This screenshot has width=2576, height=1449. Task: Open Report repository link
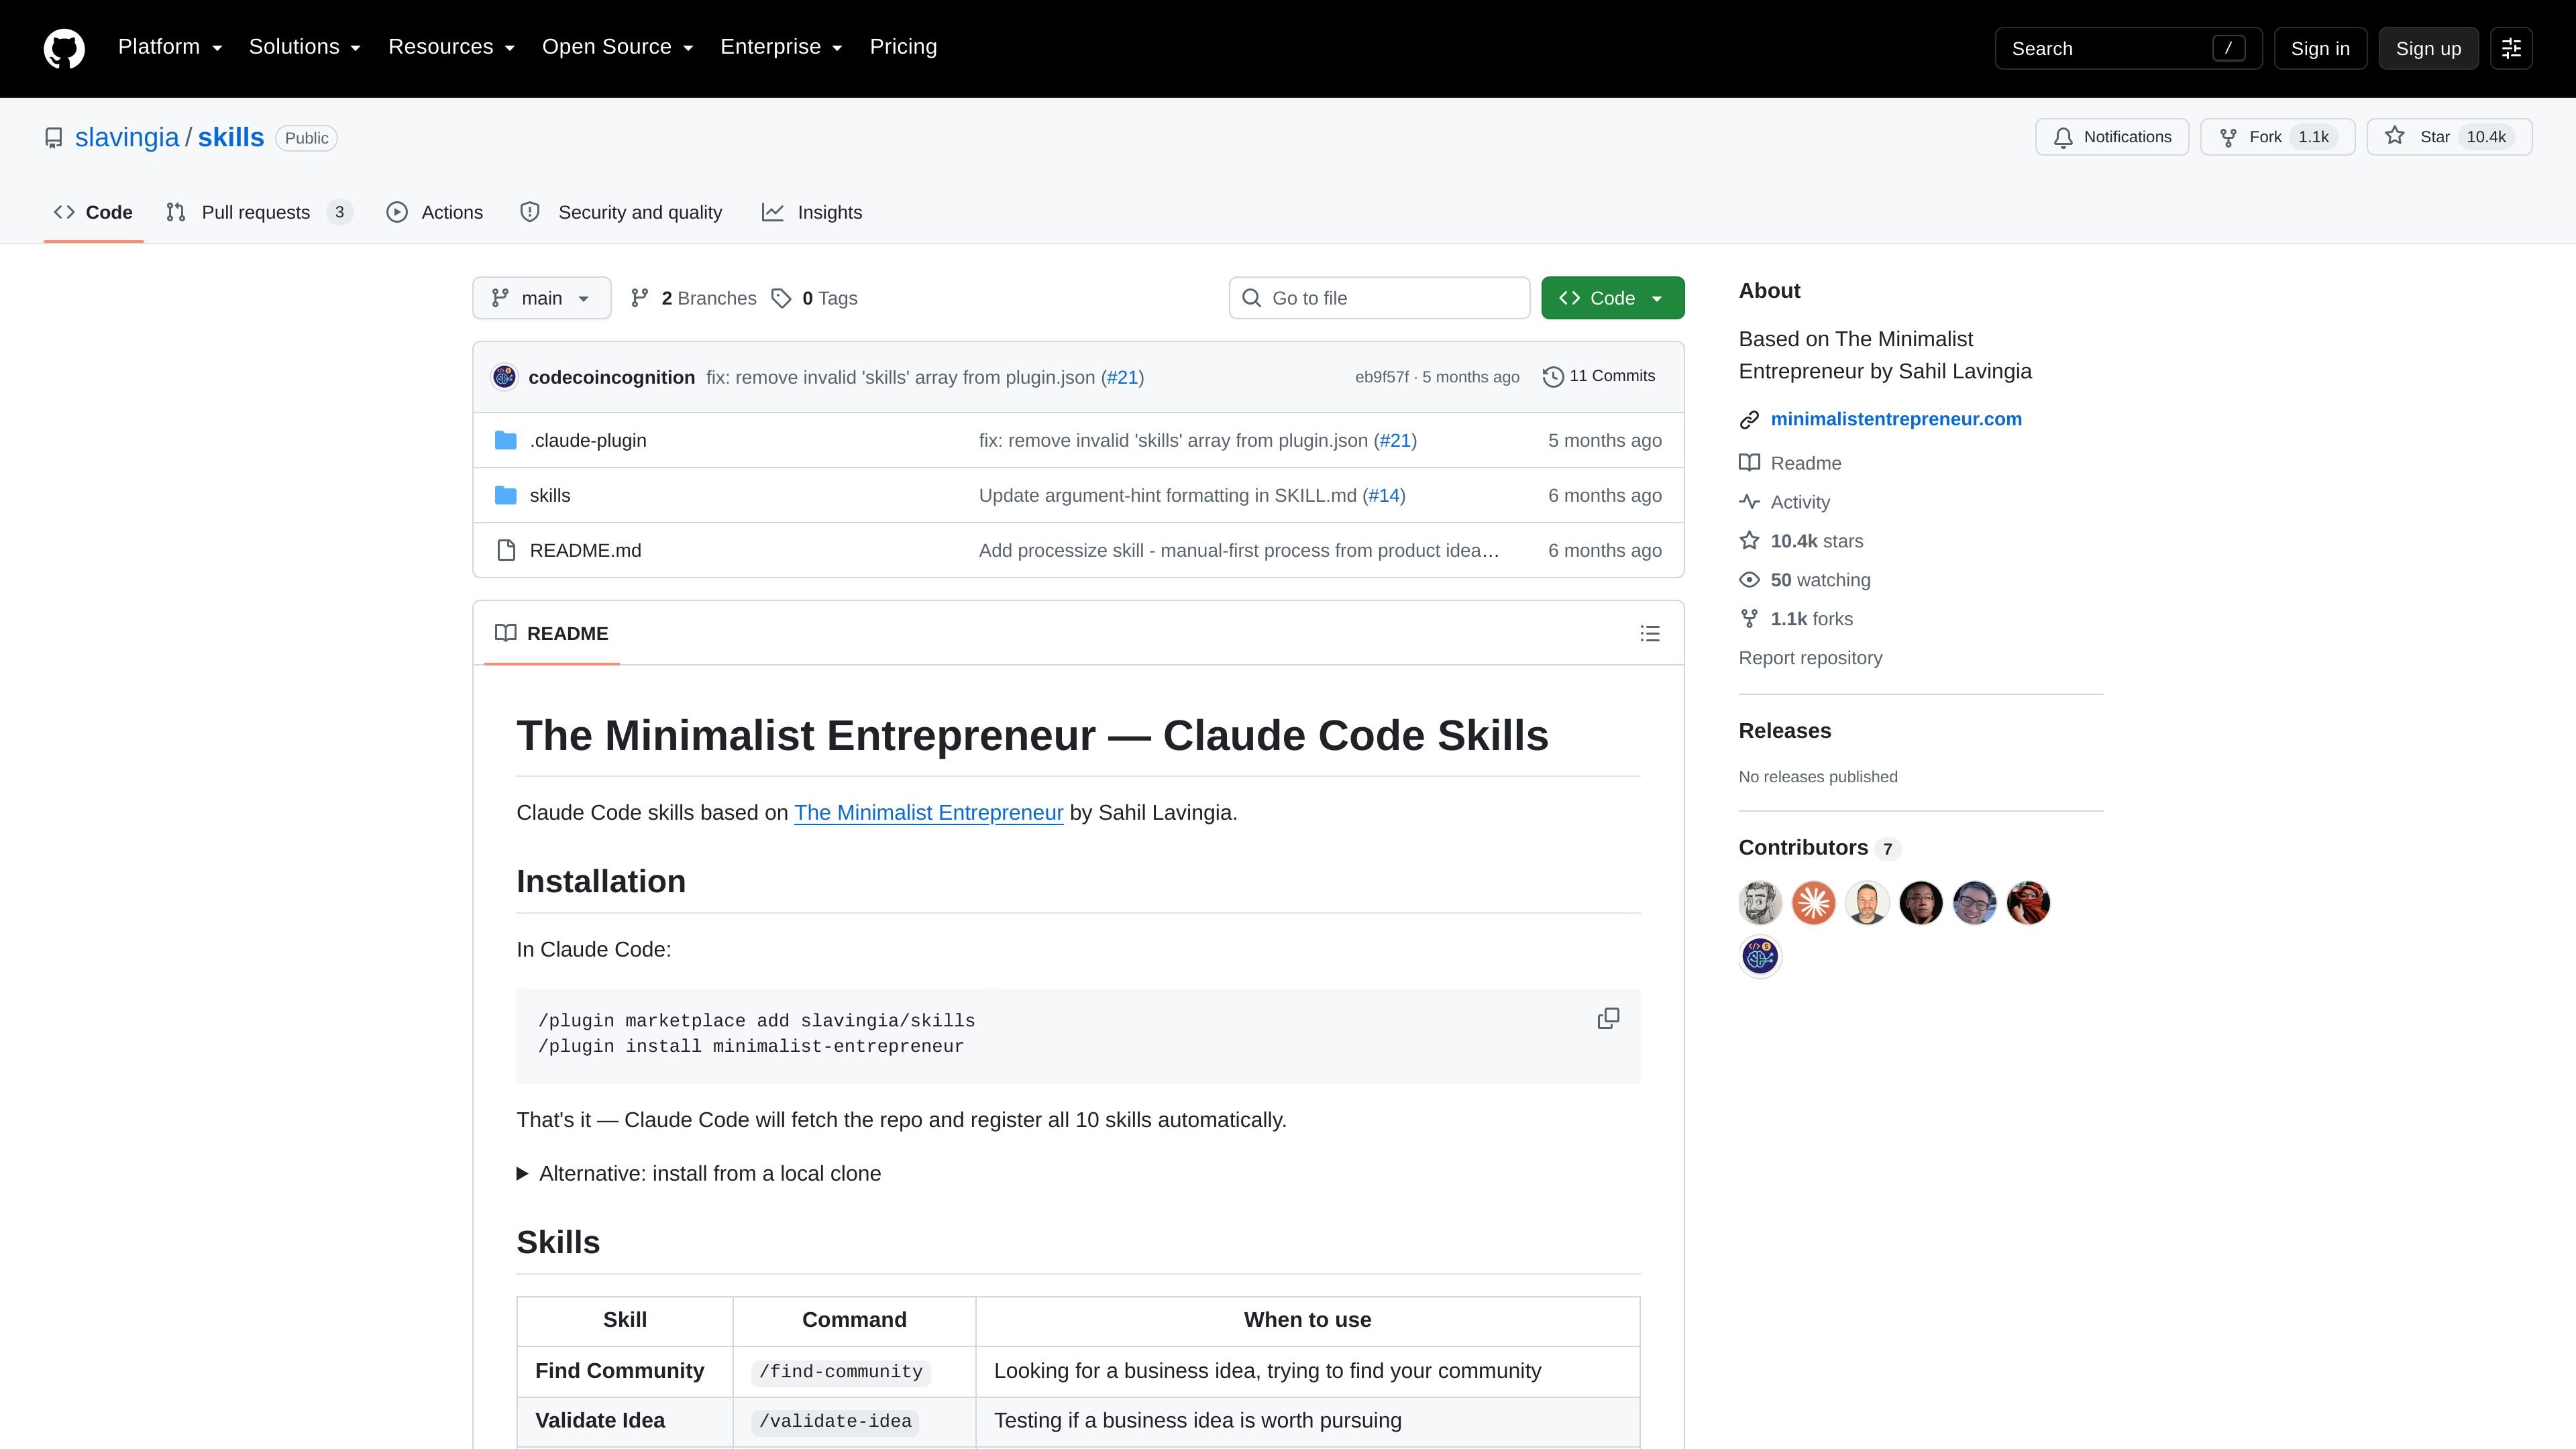coord(1810,658)
